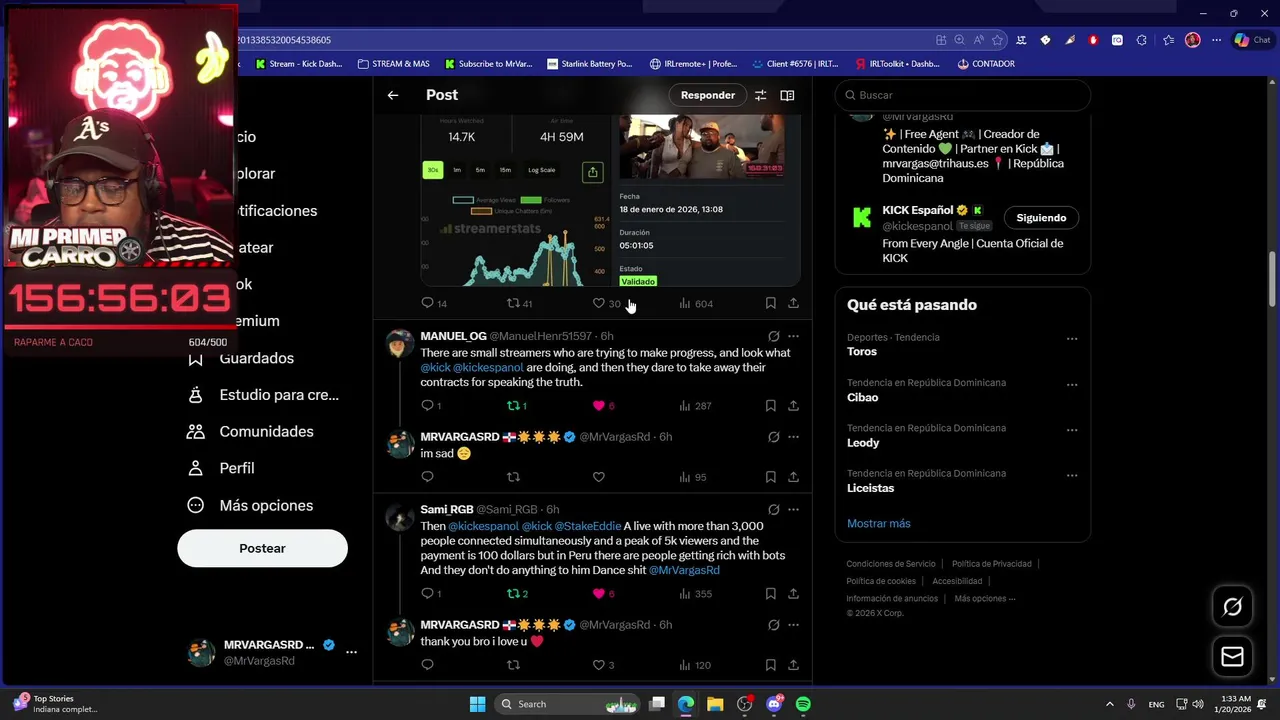The height and width of the screenshot is (720, 1280).
Task: Open Estudio para creadores in sidebar
Action: pos(264,395)
